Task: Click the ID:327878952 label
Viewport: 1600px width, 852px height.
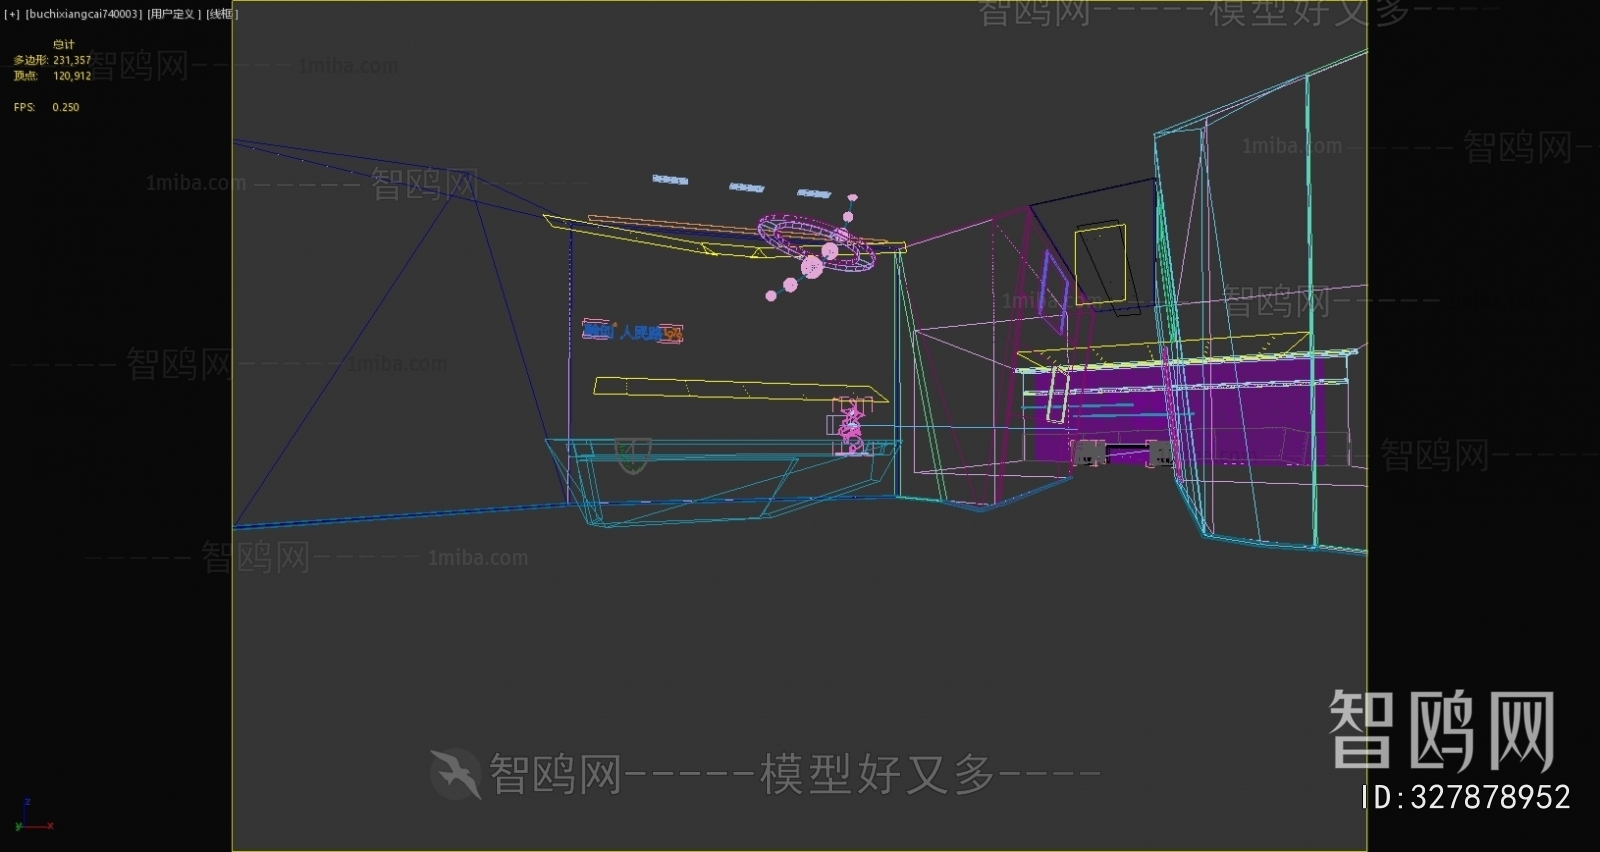Action: click(x=1465, y=797)
